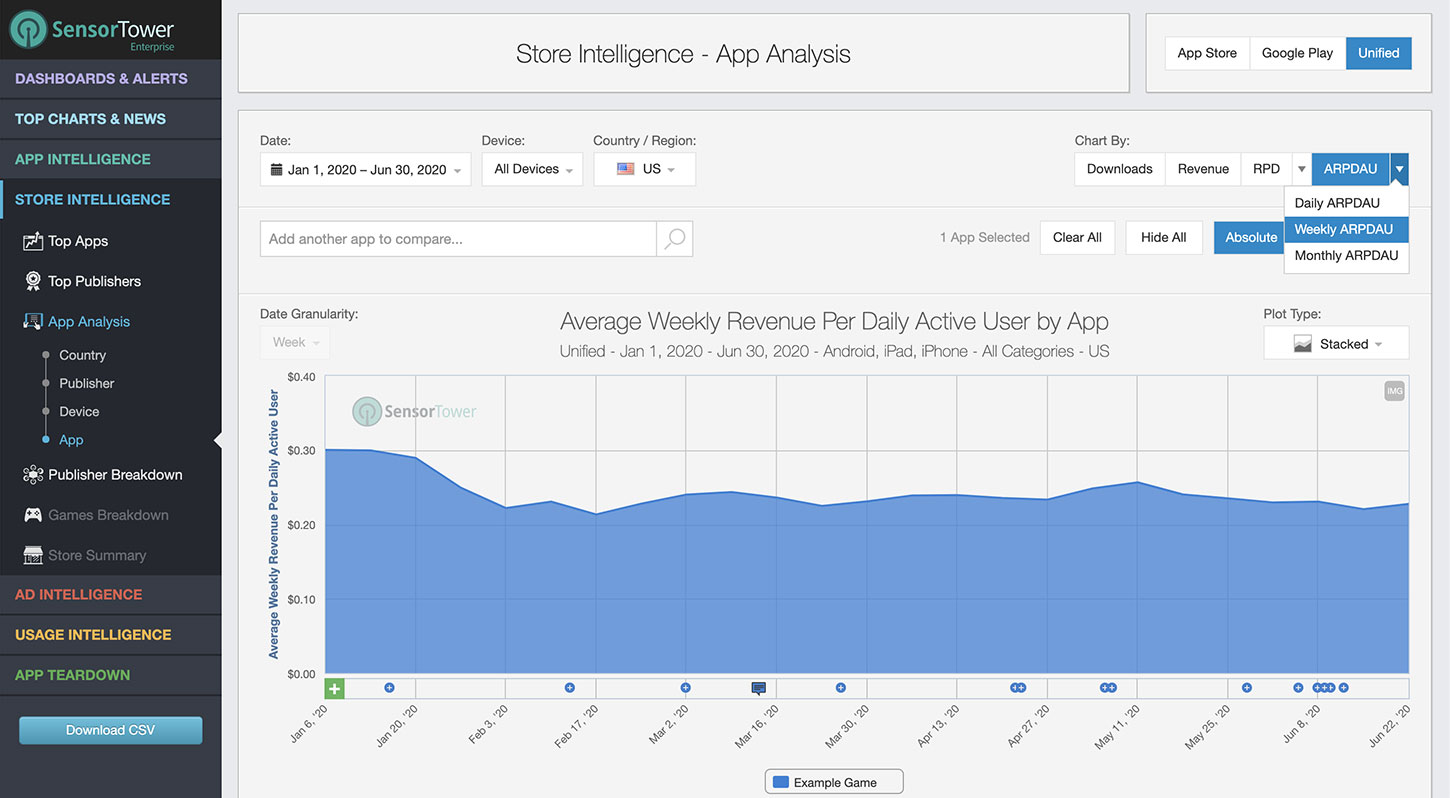
Task: Click the SensorTower logo
Action: (91, 29)
